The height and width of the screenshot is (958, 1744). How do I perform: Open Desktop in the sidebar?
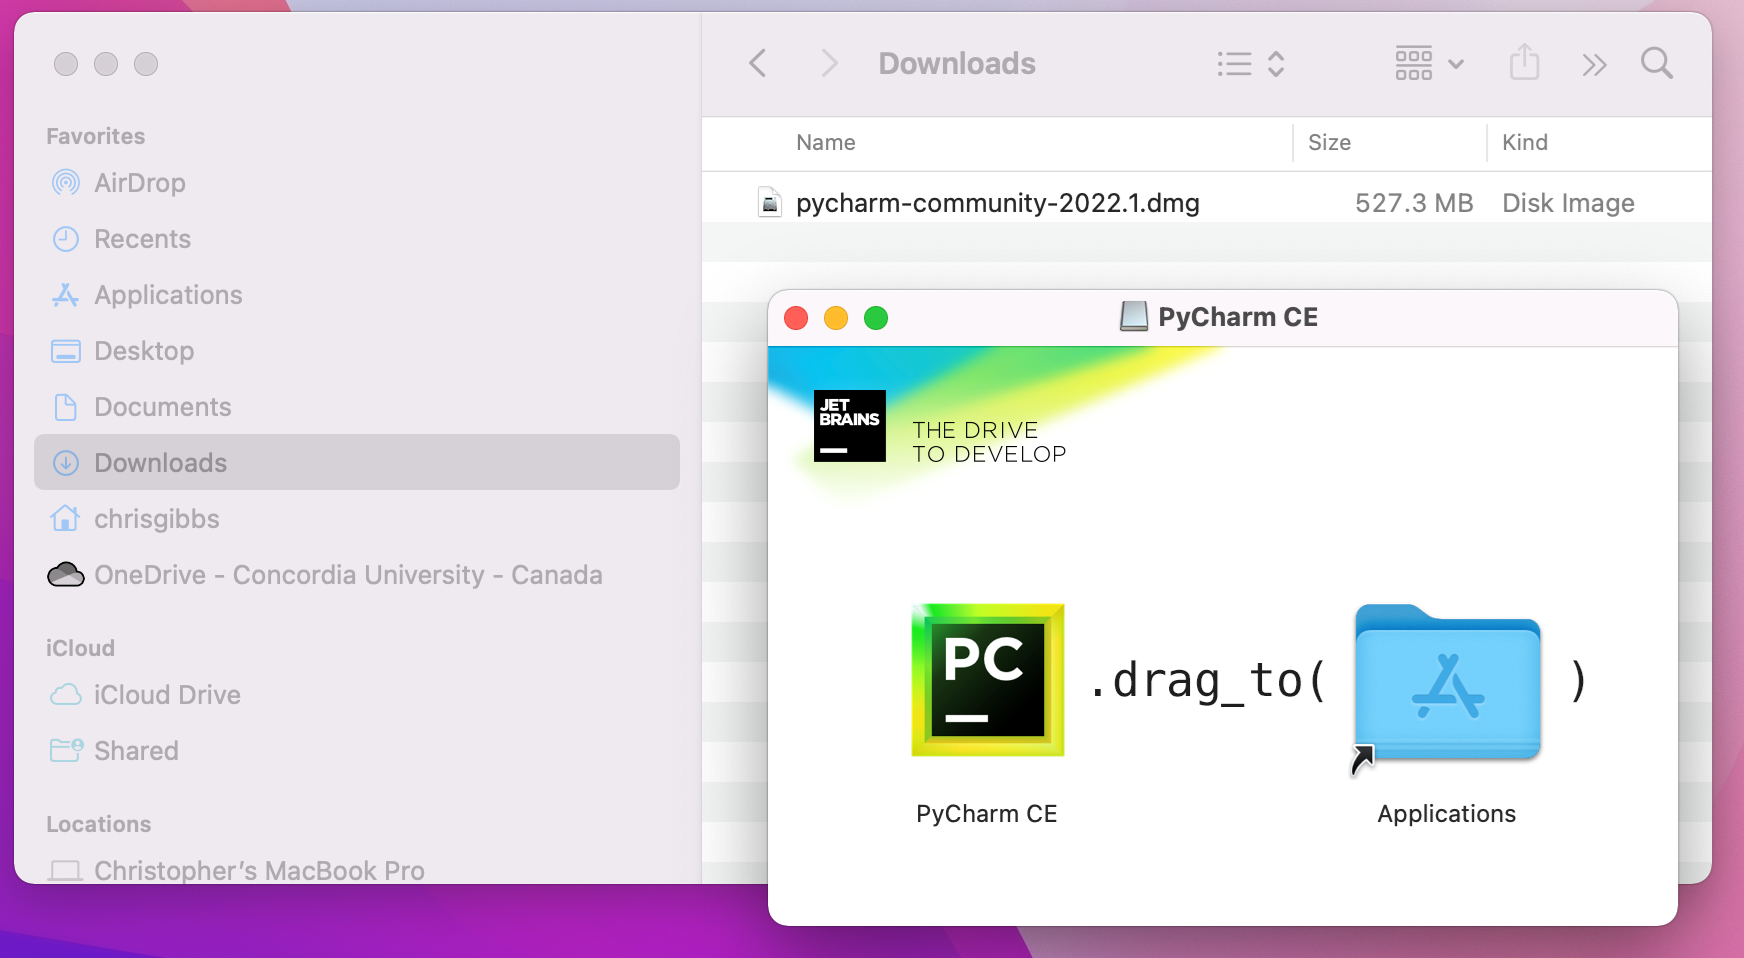point(357,351)
